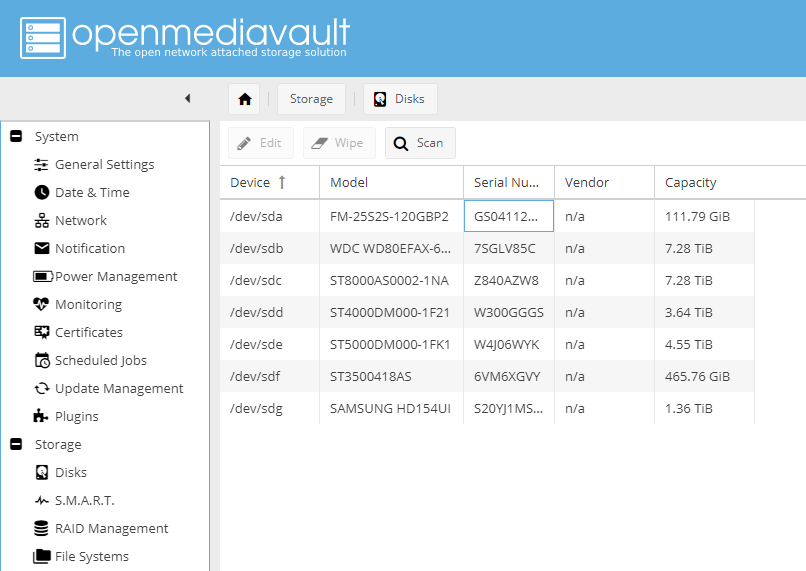Select the /dev/sdb disk row
The width and height of the screenshot is (806, 571).
487,248
